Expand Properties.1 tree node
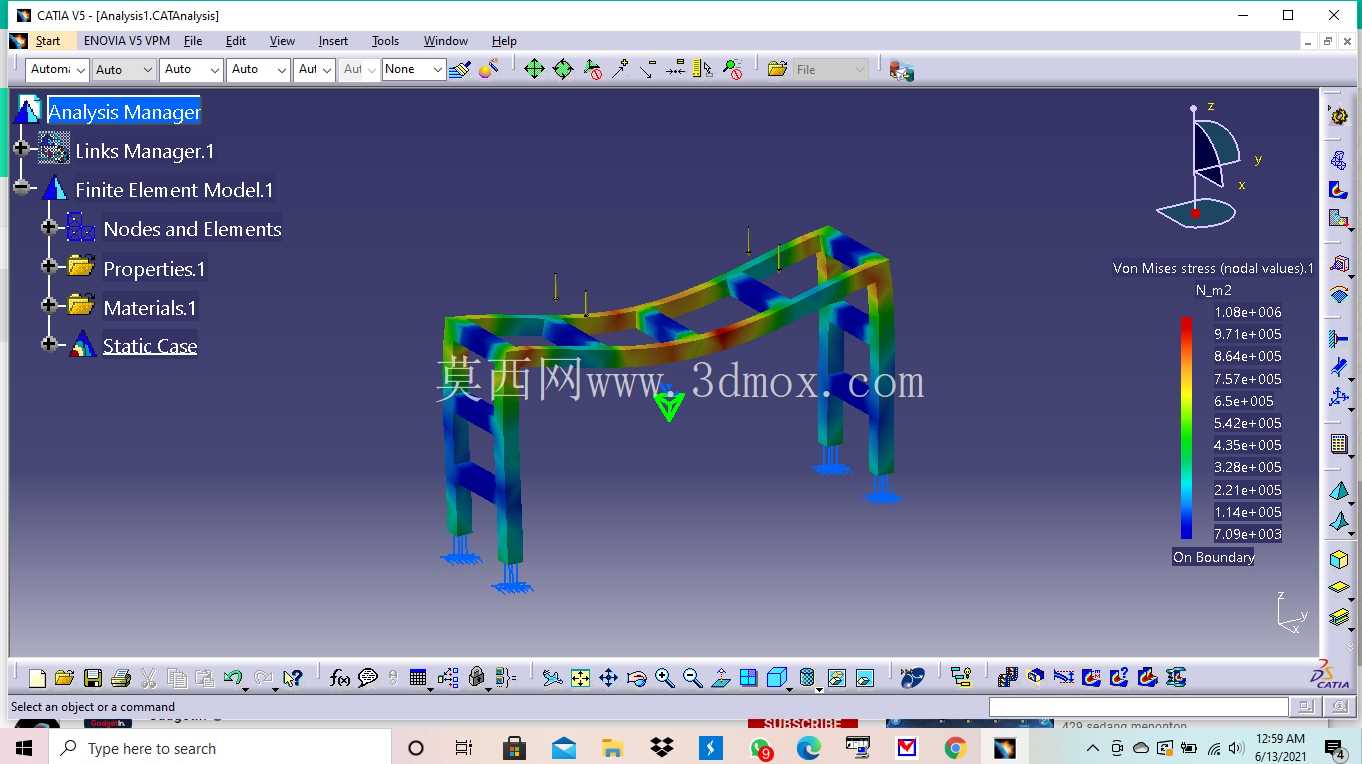Viewport: 1362px width, 764px height. point(49,266)
